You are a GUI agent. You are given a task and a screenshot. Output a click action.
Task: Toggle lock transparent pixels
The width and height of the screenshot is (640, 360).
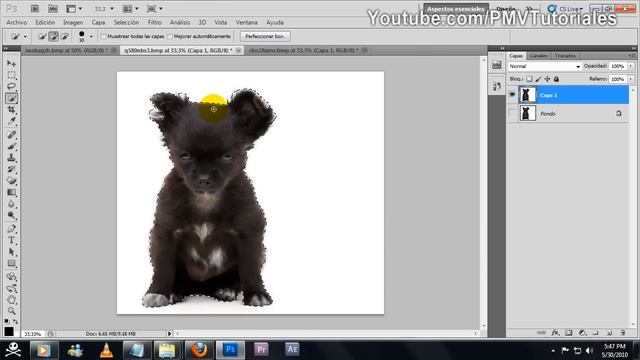[x=529, y=79]
